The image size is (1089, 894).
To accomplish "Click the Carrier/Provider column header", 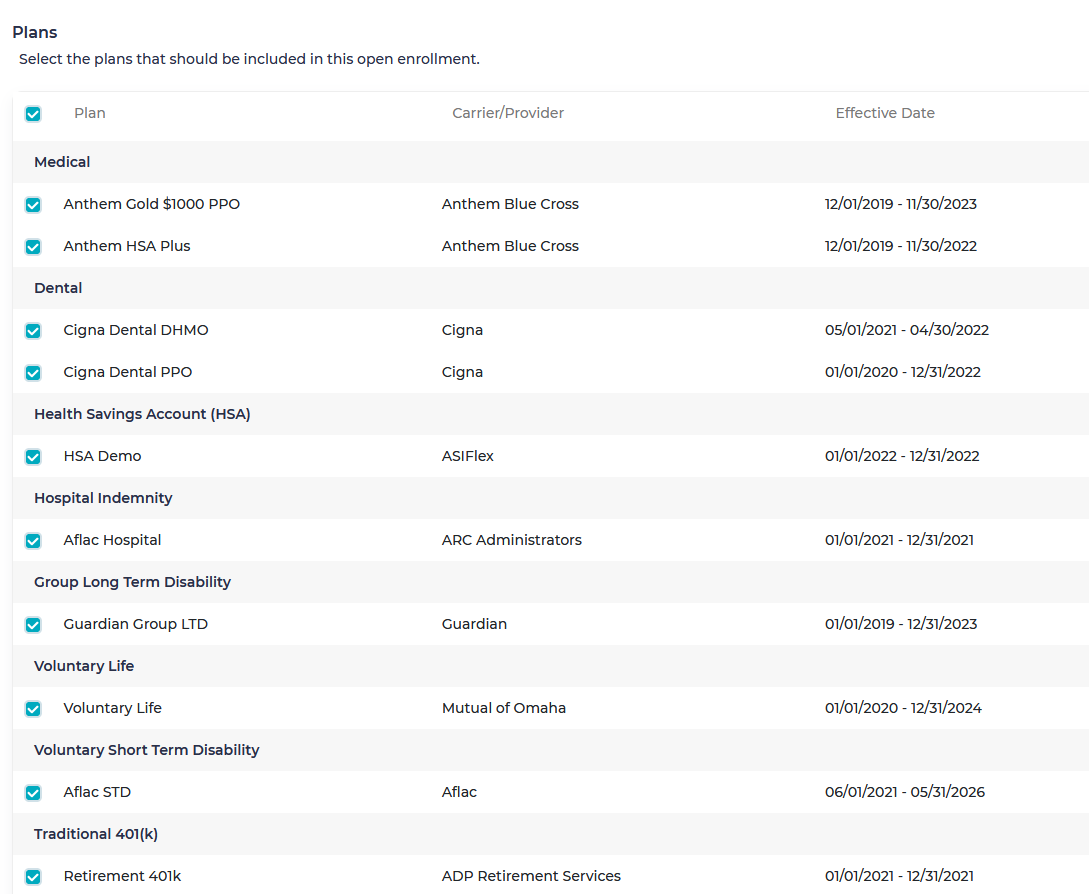I will point(507,113).
